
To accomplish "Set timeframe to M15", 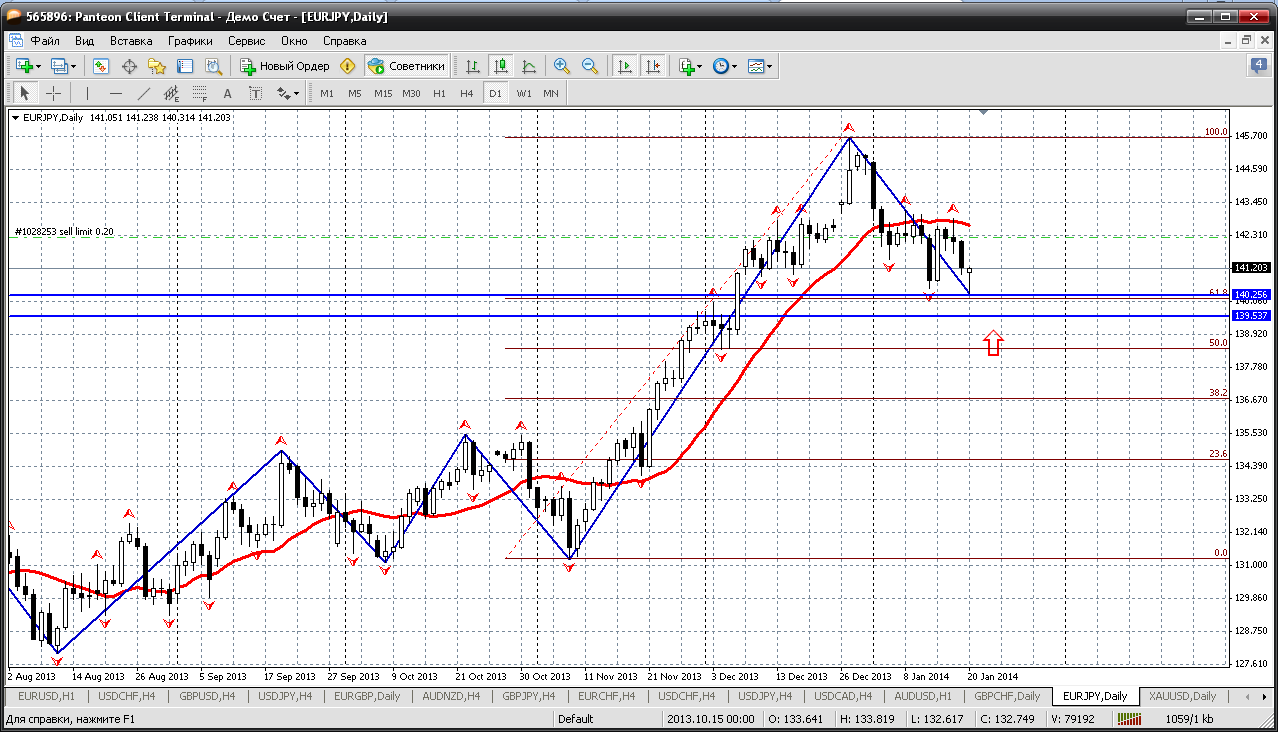I will point(383,93).
